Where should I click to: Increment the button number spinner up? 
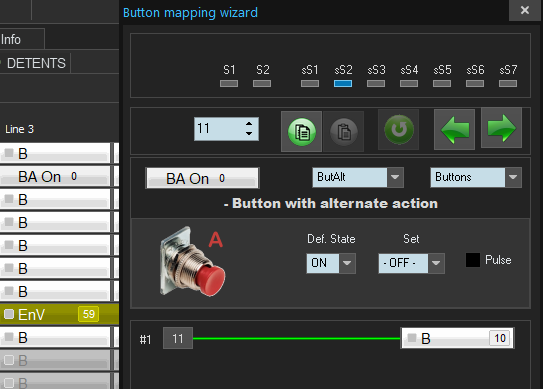(249, 124)
